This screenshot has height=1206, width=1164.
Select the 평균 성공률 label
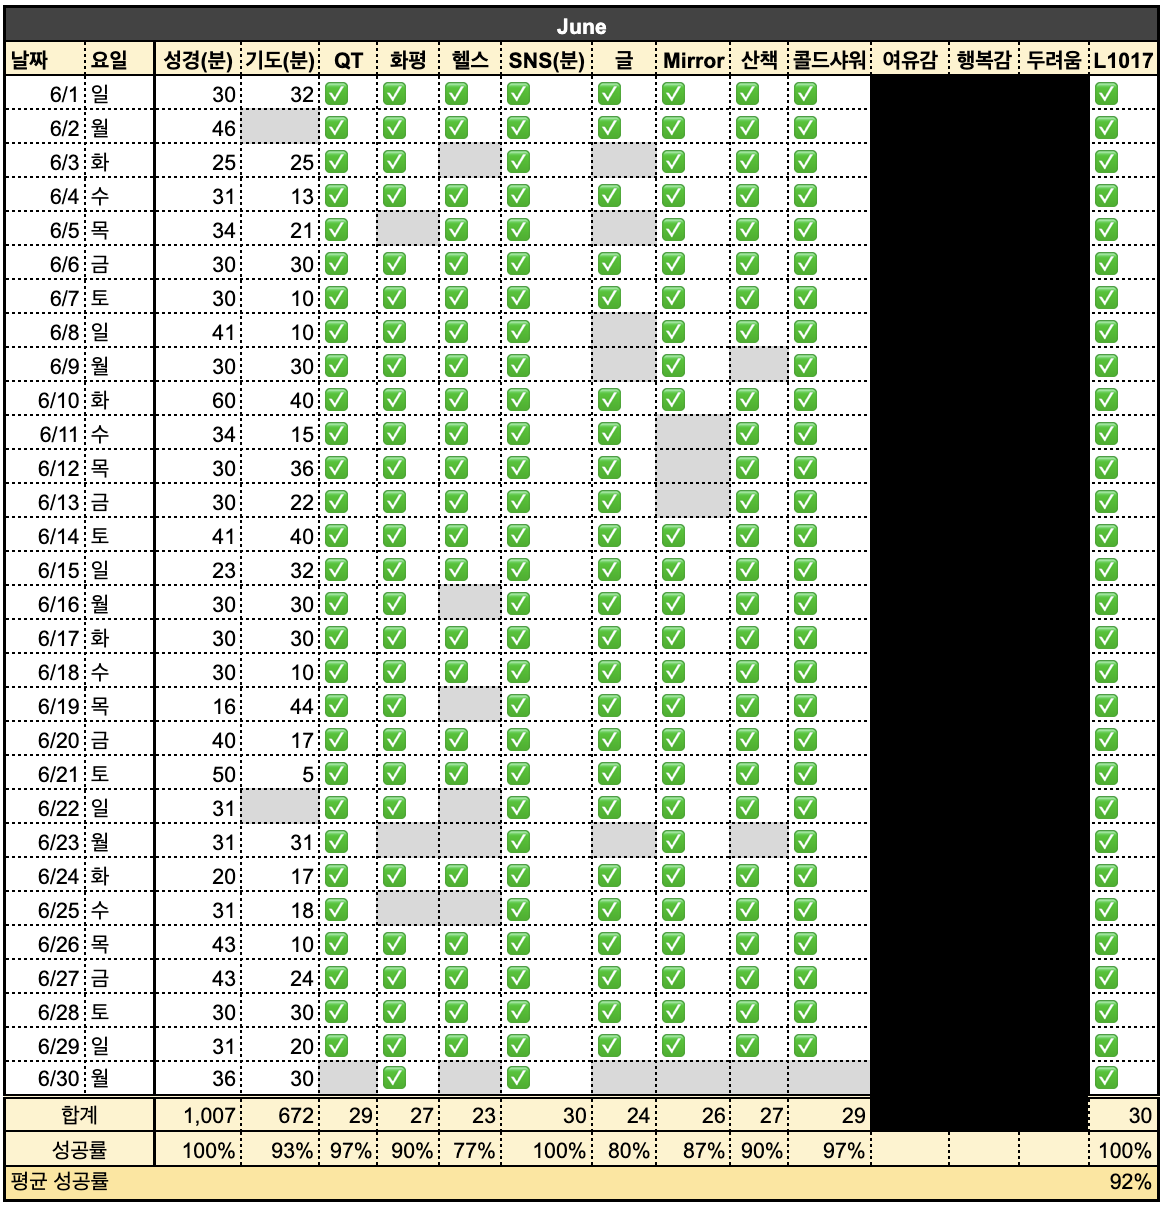[x=59, y=1182]
